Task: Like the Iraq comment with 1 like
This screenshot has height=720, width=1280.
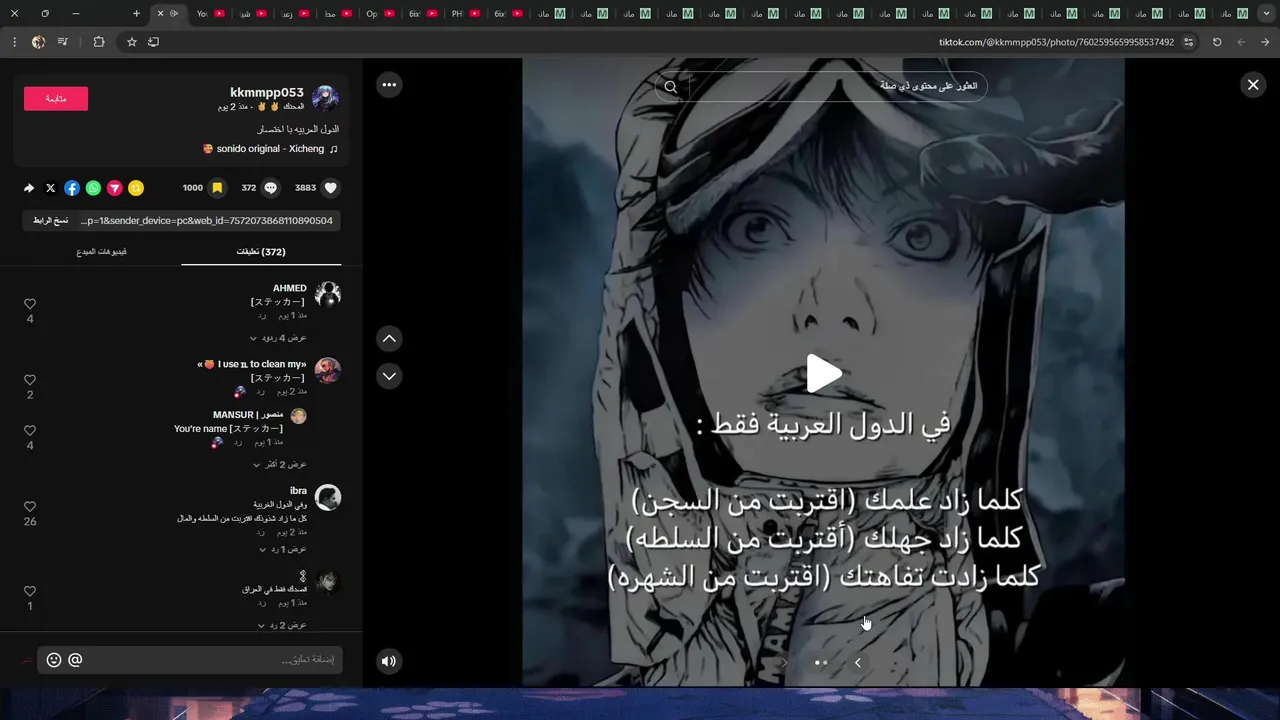Action: click(30, 591)
